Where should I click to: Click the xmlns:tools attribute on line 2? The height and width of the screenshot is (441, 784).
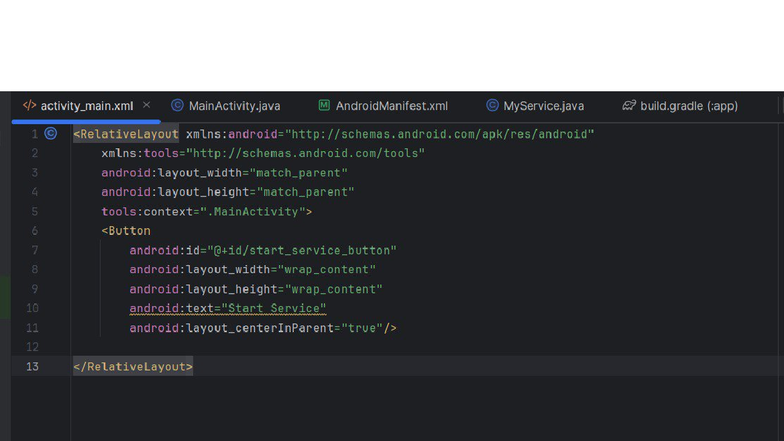coord(263,154)
